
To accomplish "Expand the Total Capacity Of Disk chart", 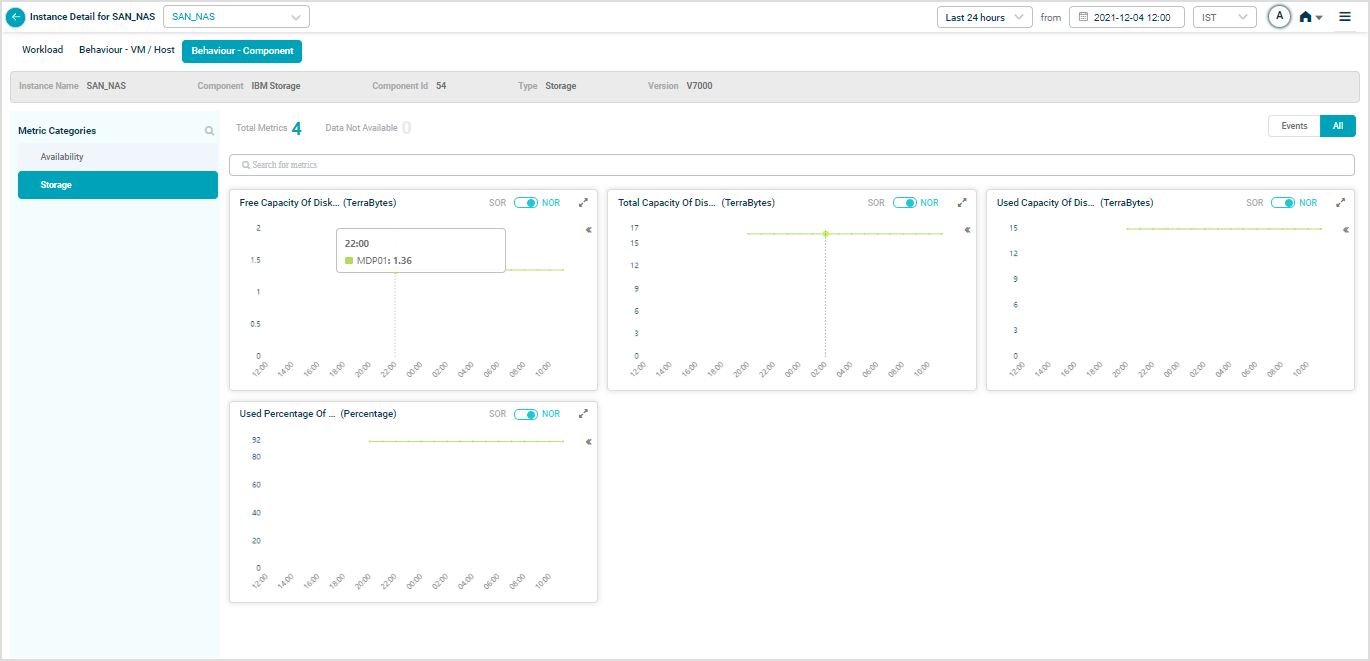I will (x=962, y=203).
